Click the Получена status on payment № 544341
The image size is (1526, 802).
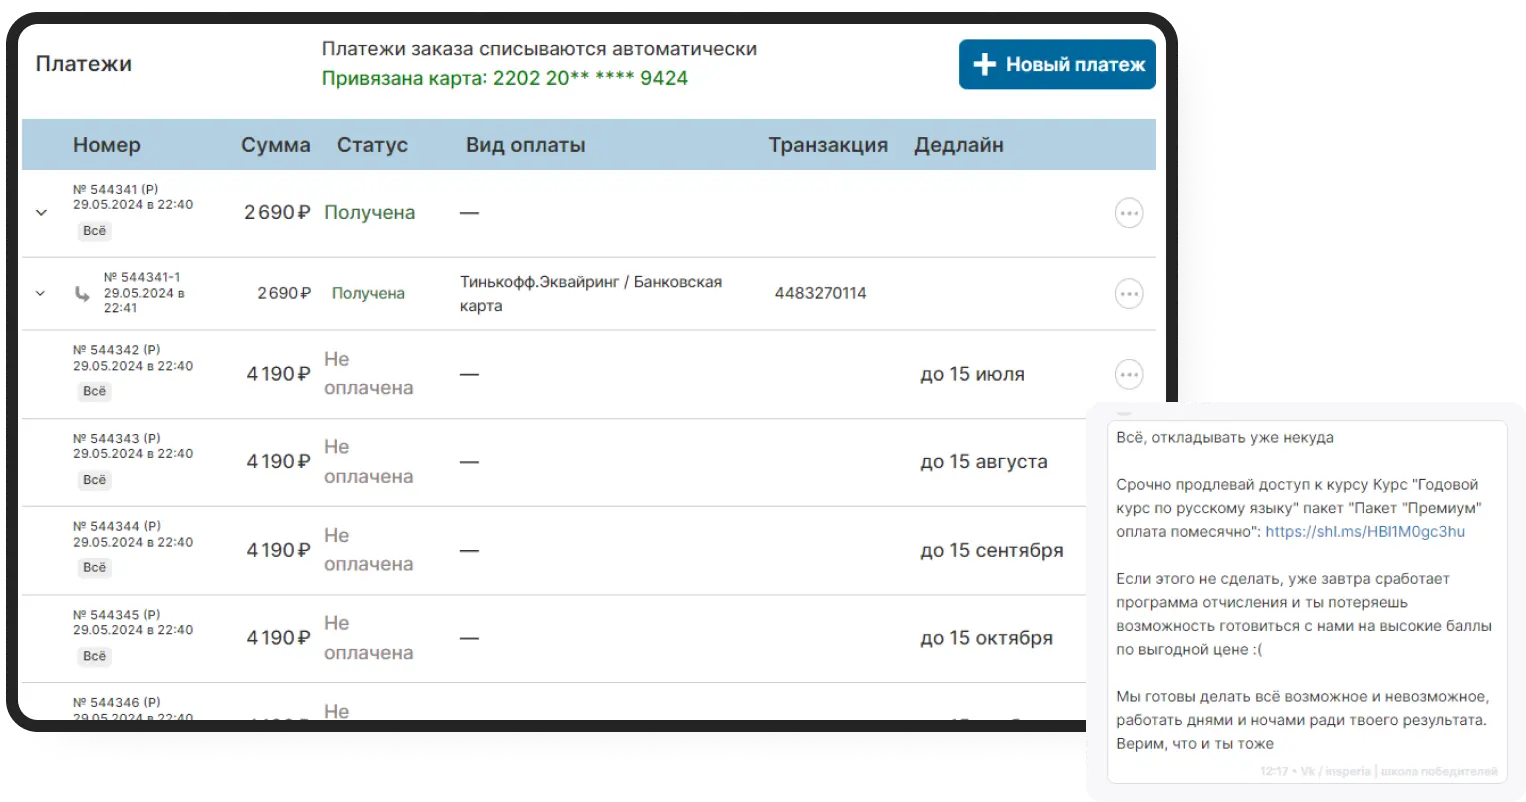(x=370, y=212)
